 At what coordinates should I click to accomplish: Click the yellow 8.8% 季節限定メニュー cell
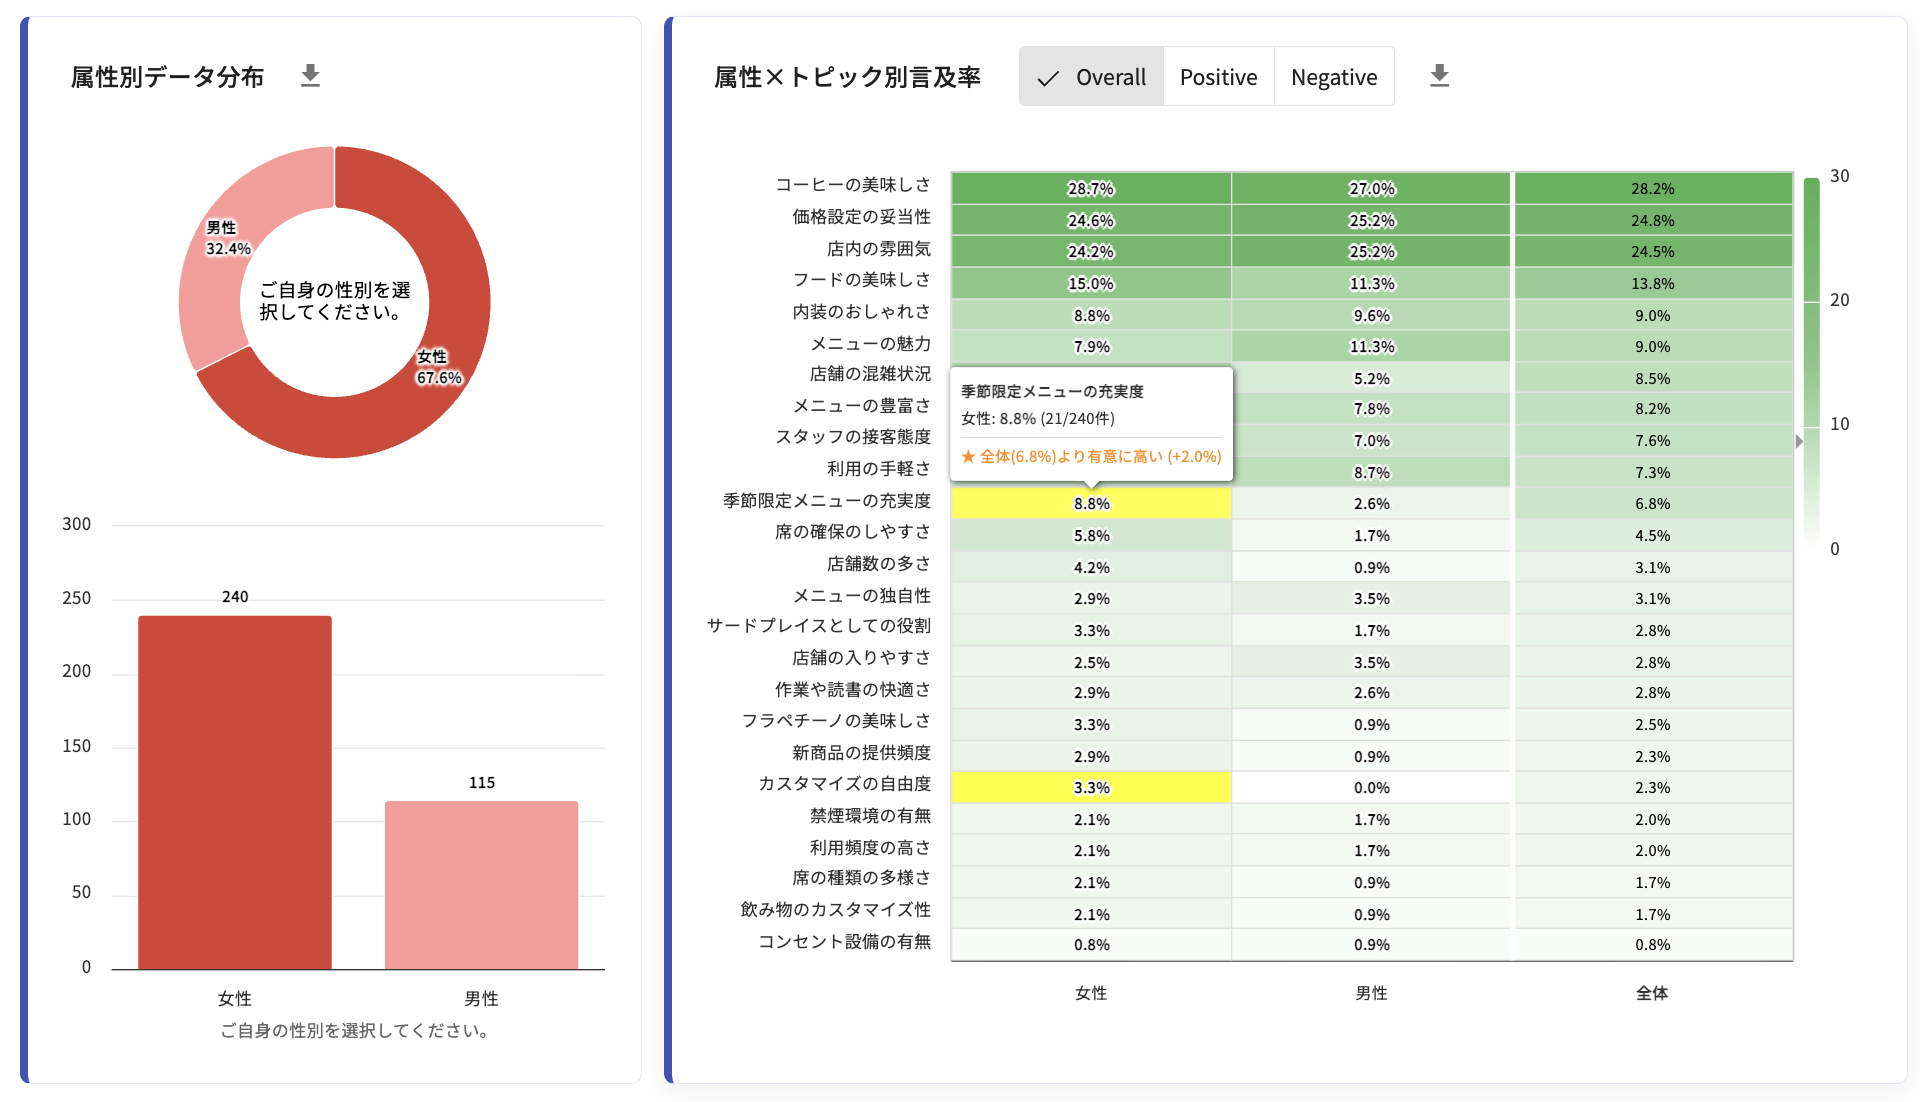(1091, 503)
